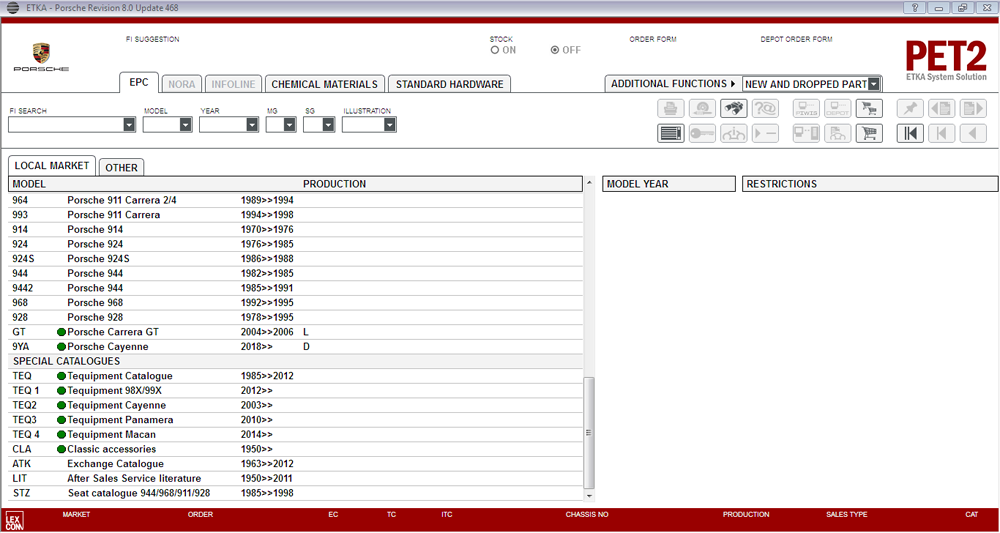Open the ILLUSTRATION dropdown
Screen dimensions: 1000x533
[390, 125]
